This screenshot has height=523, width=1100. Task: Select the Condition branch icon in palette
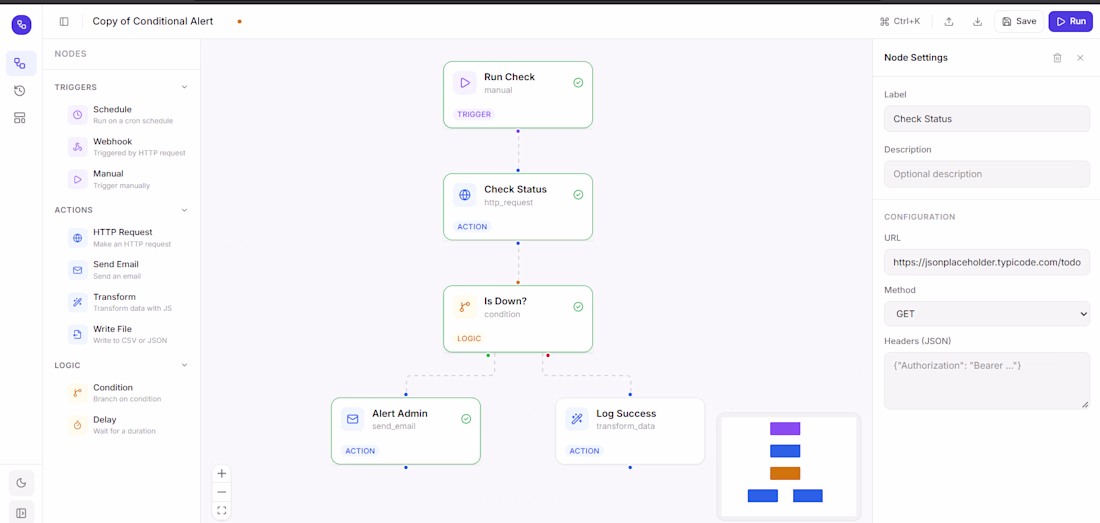coord(78,393)
